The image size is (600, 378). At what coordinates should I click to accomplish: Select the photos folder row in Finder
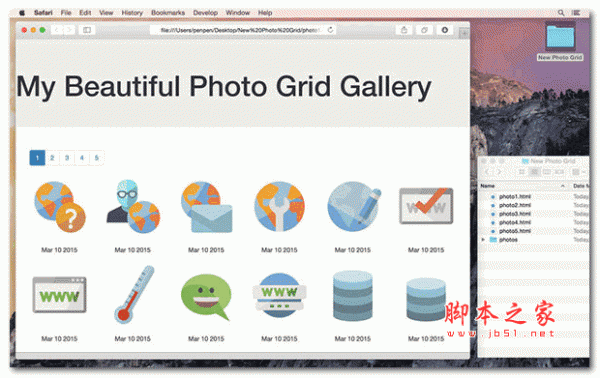pos(534,240)
